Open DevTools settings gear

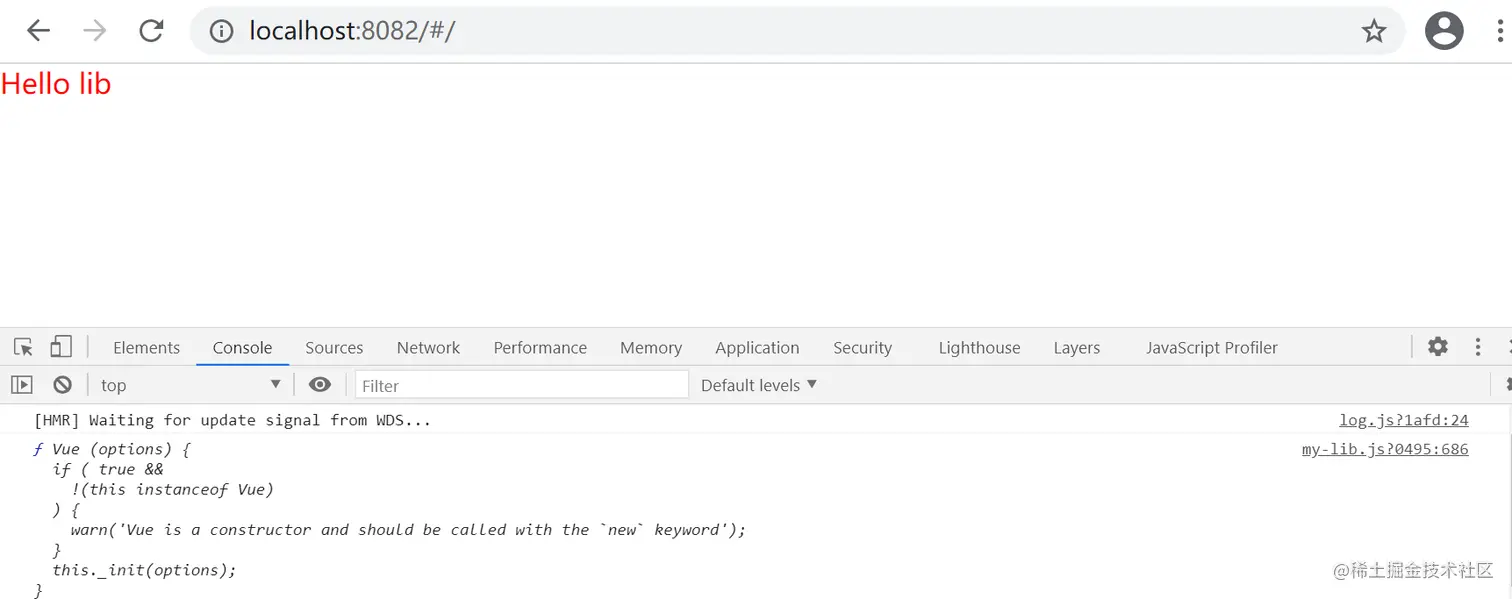1437,347
